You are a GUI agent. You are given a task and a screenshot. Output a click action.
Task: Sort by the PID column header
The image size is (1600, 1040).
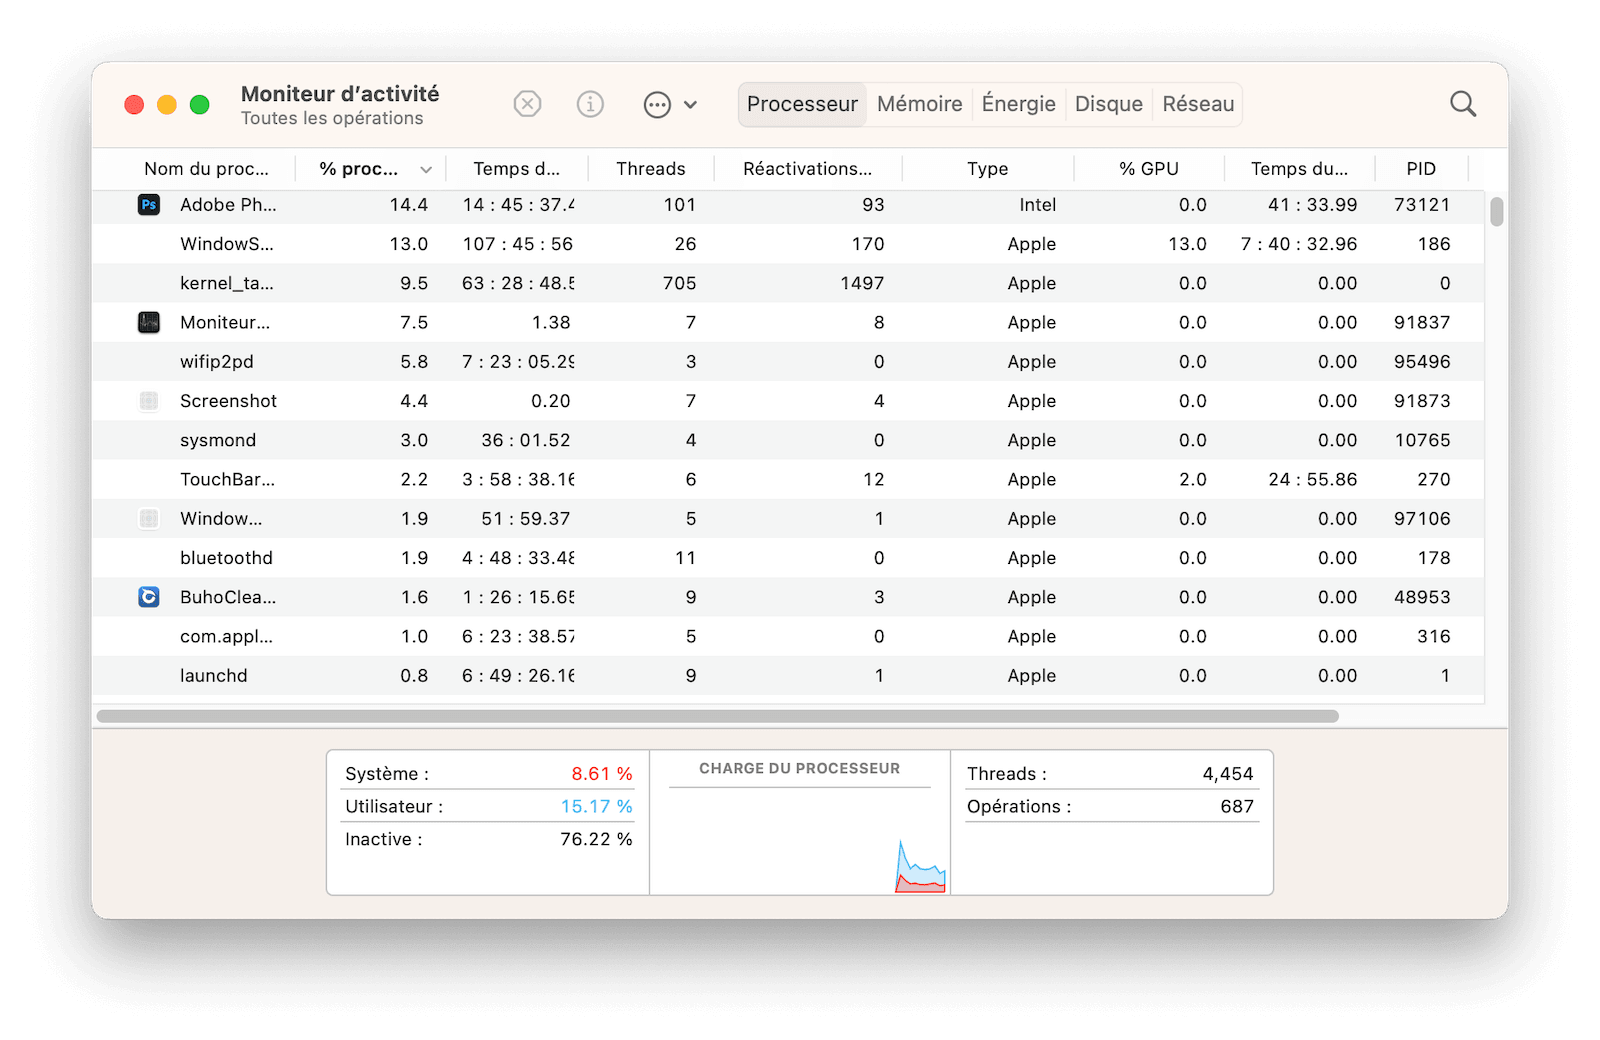click(x=1420, y=169)
